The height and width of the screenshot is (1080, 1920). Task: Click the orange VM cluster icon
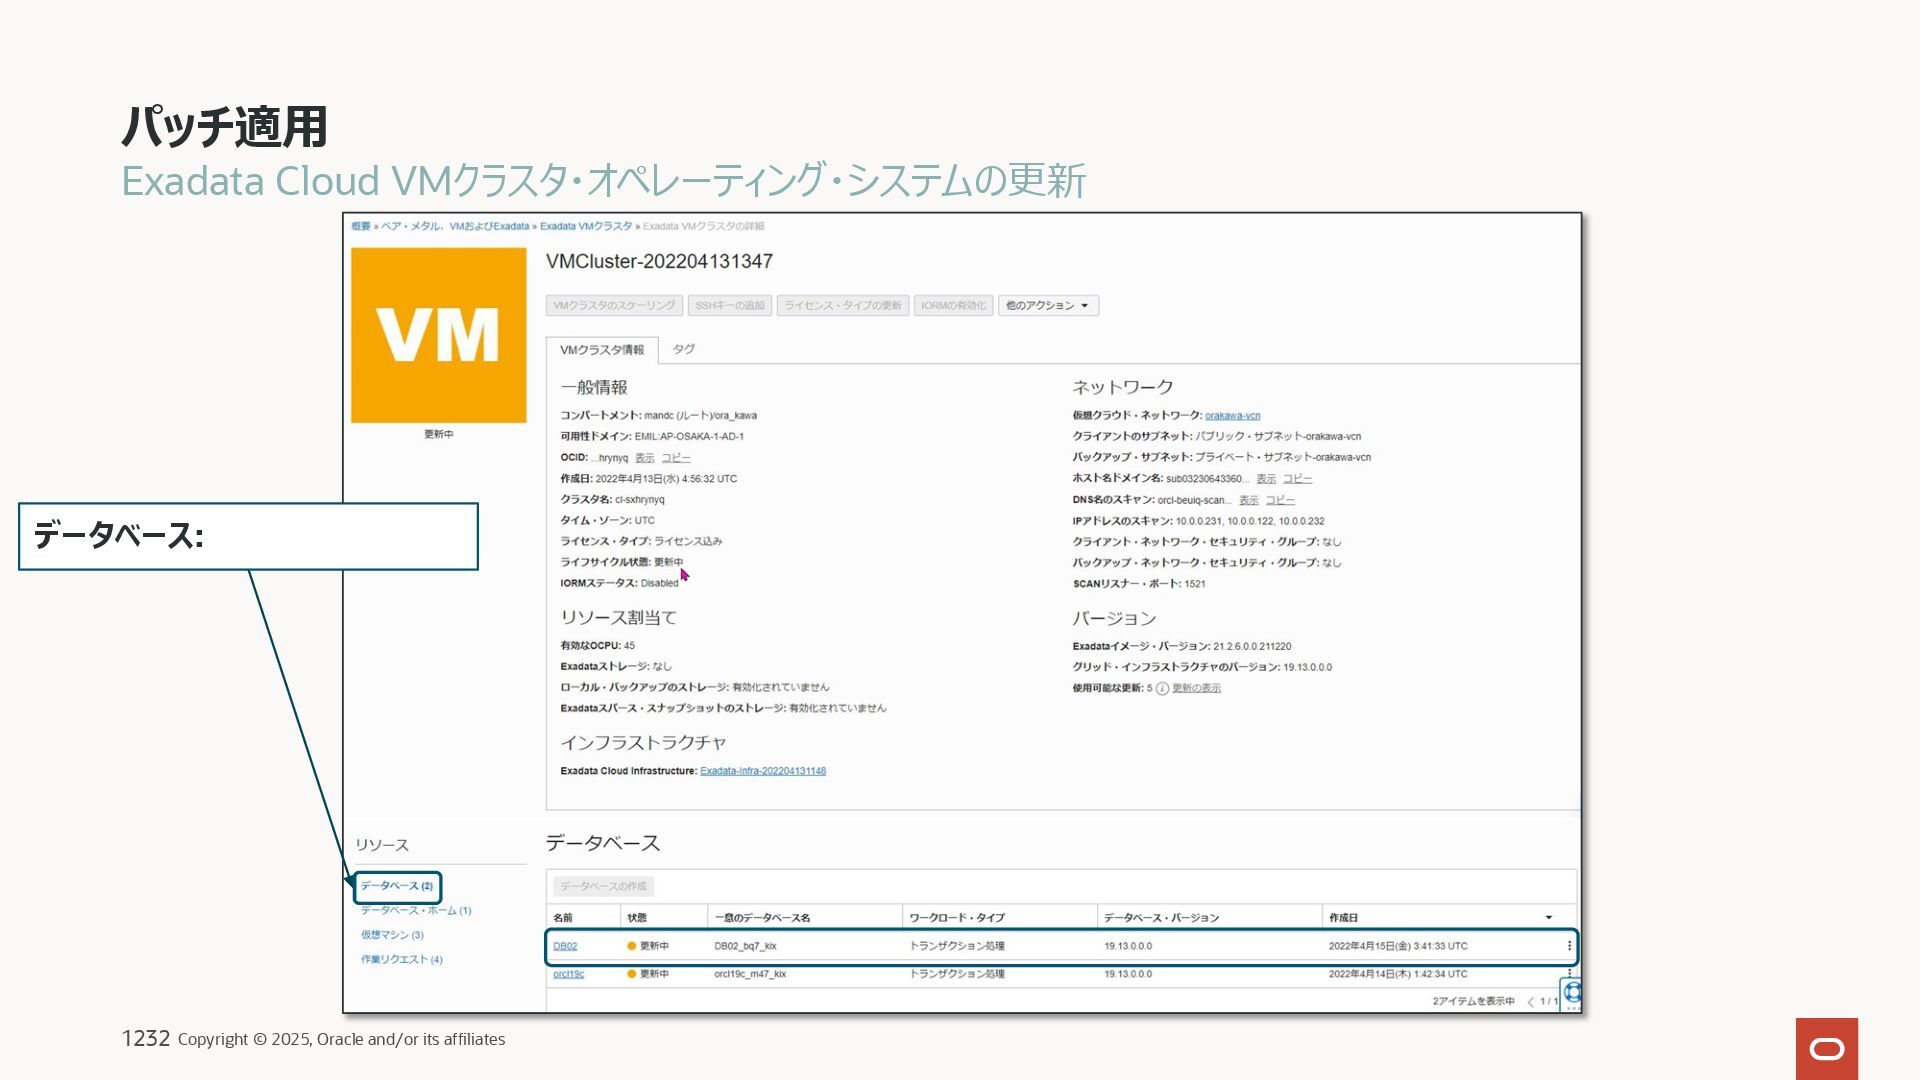tap(438, 335)
